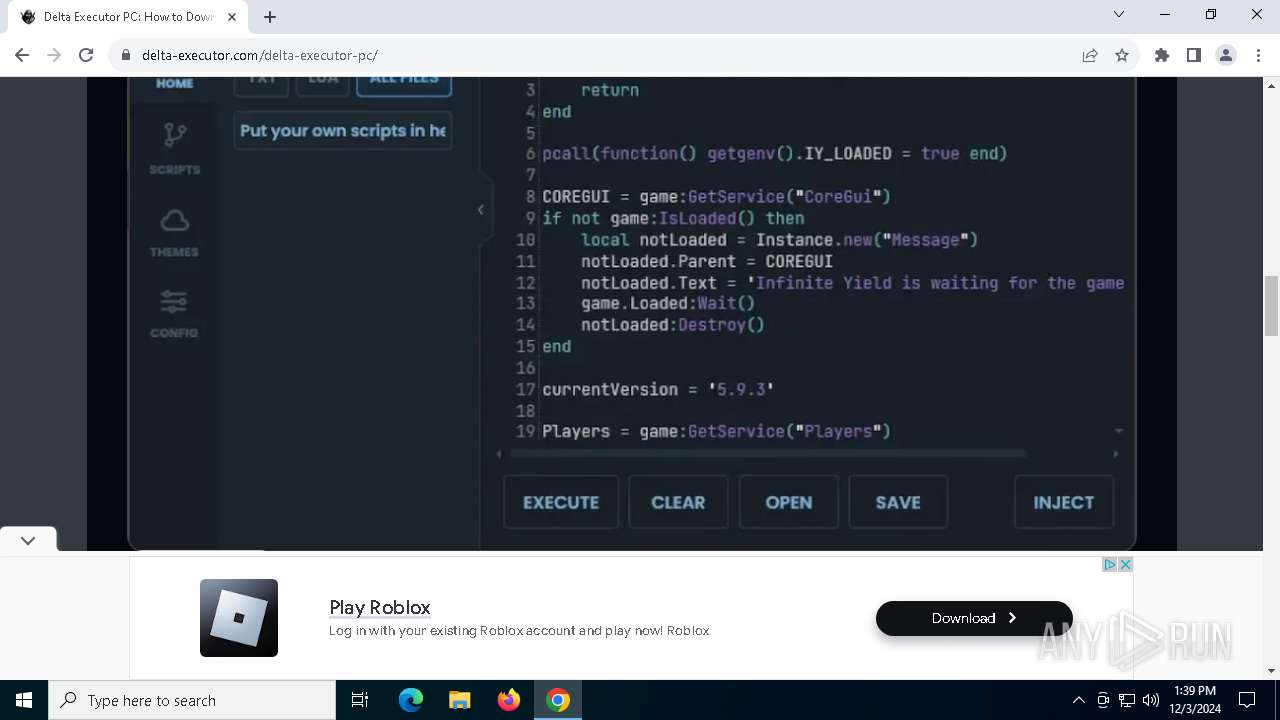Click the SAVE button
Image resolution: width=1280 pixels, height=720 pixels.
pyautogui.click(x=898, y=502)
